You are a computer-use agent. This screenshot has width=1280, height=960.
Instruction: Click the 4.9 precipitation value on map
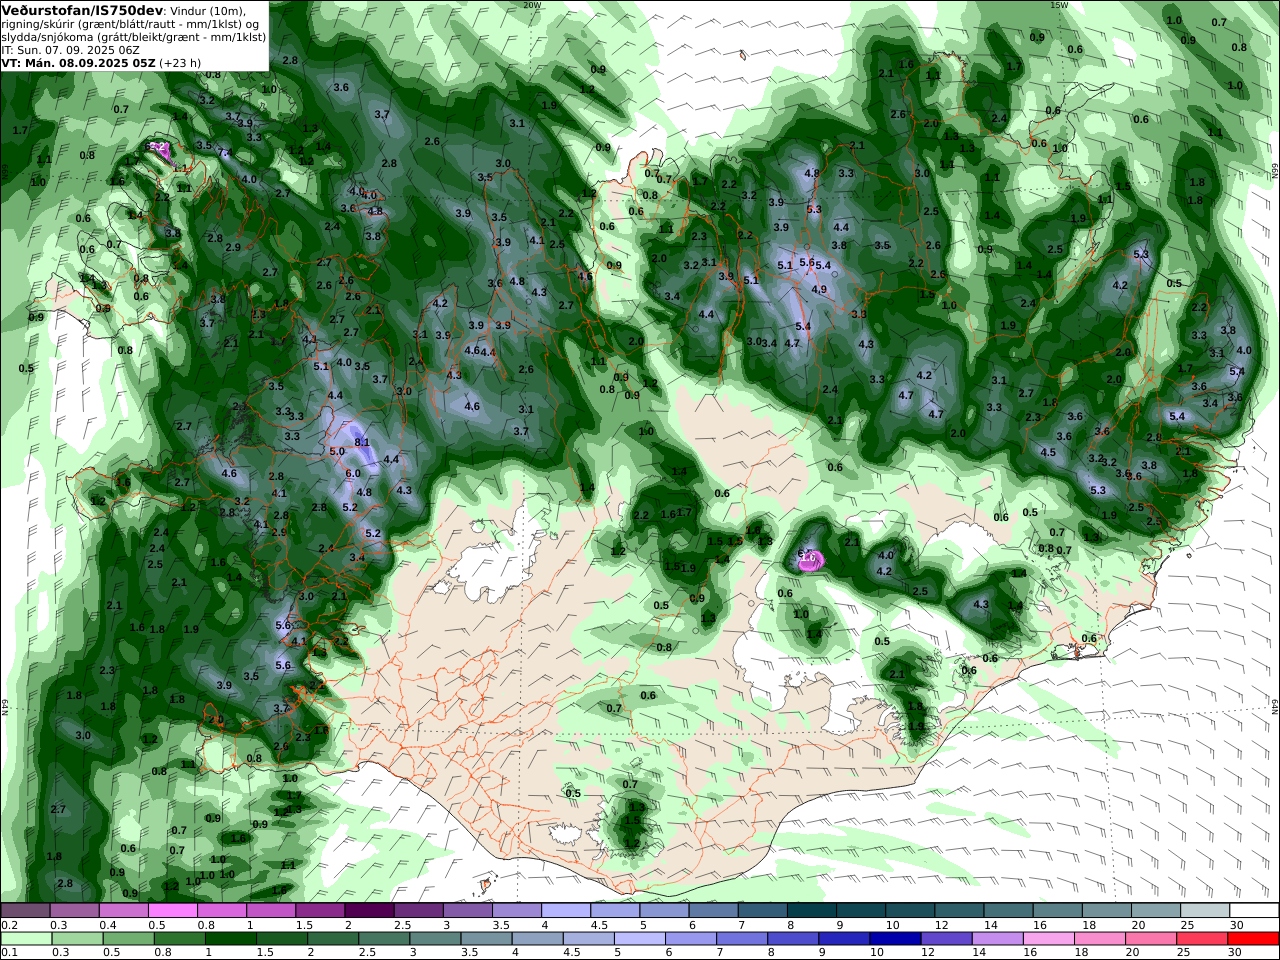pos(819,289)
